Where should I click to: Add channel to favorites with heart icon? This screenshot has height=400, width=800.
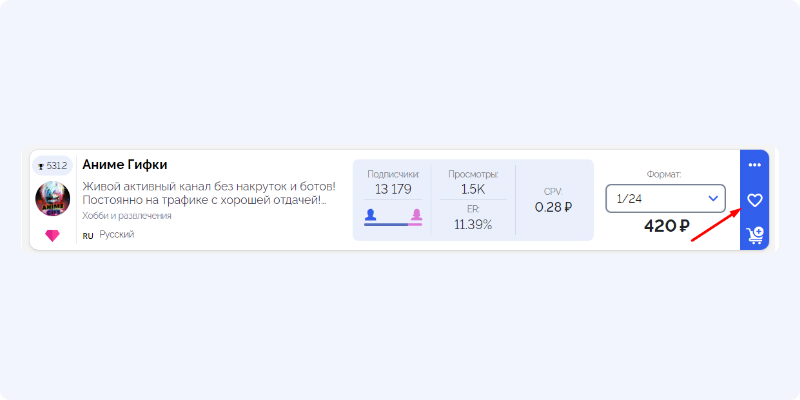(755, 200)
